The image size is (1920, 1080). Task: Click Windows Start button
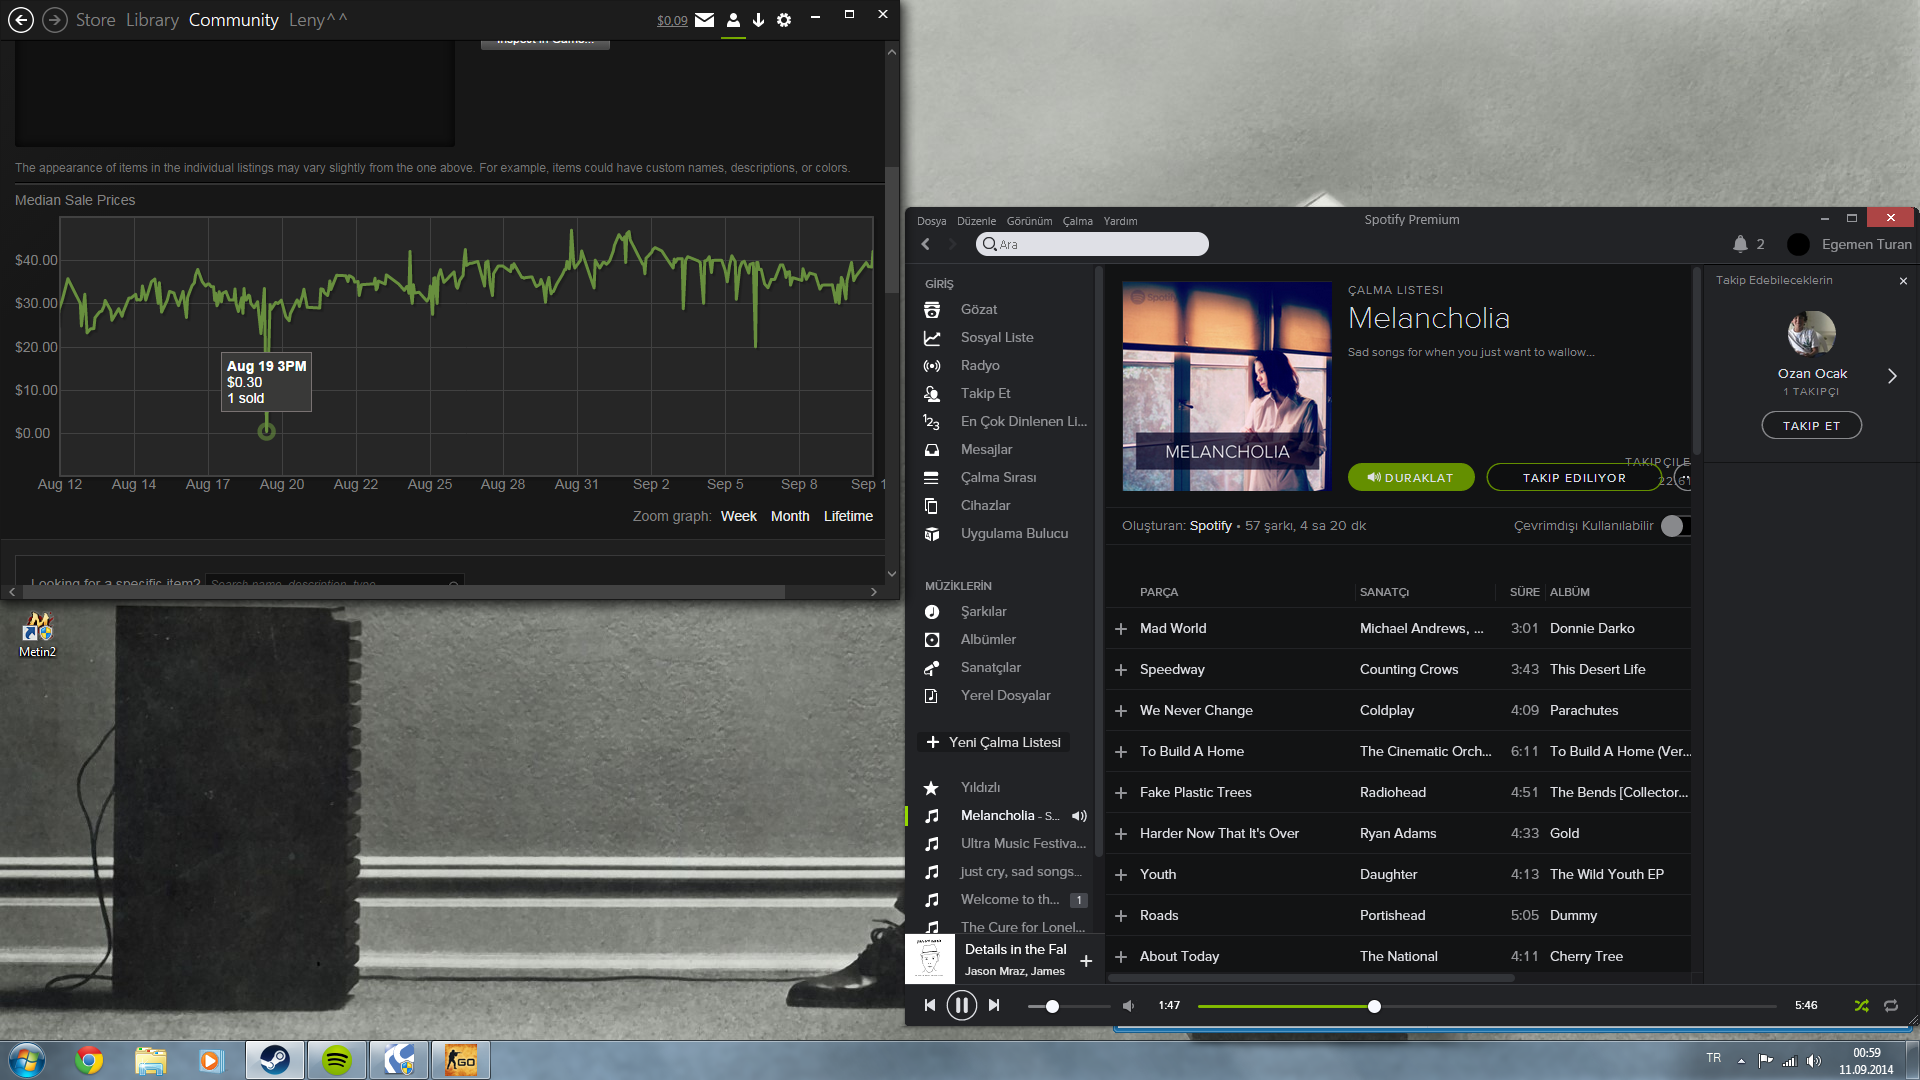coord(27,1060)
